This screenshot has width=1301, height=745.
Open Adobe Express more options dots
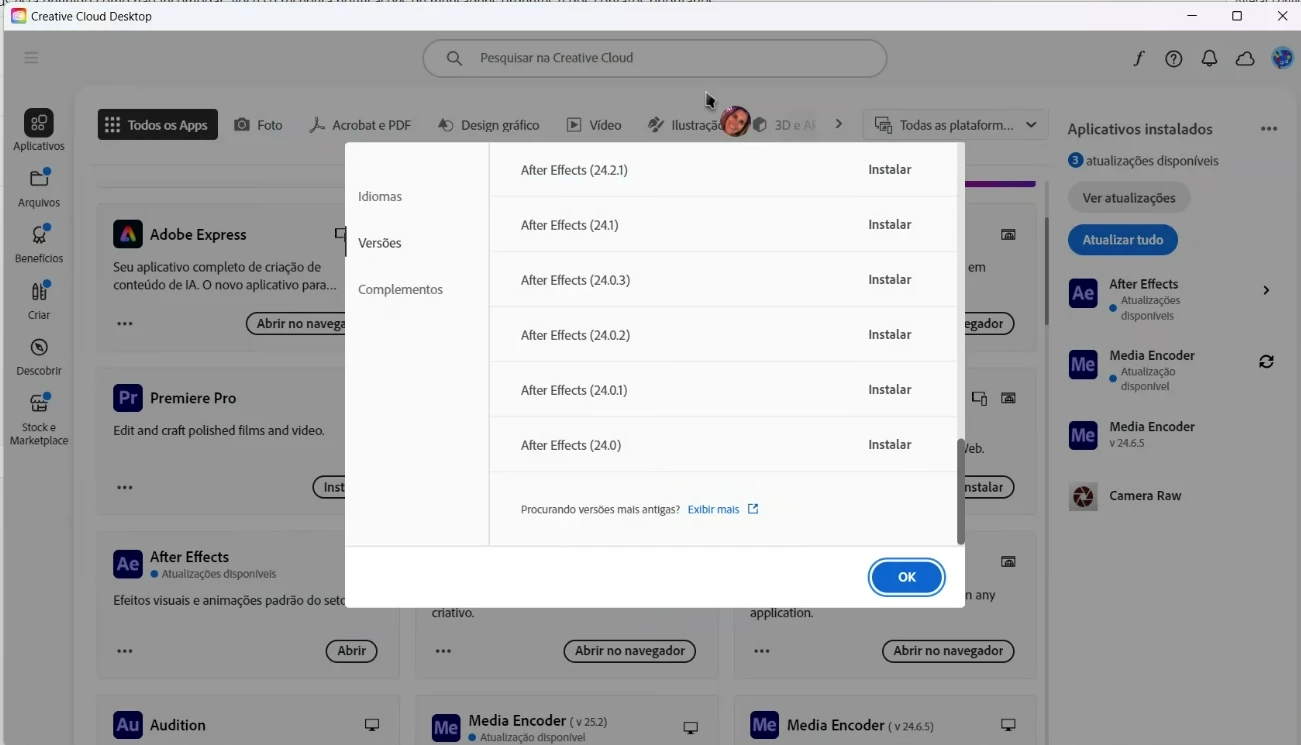(125, 324)
